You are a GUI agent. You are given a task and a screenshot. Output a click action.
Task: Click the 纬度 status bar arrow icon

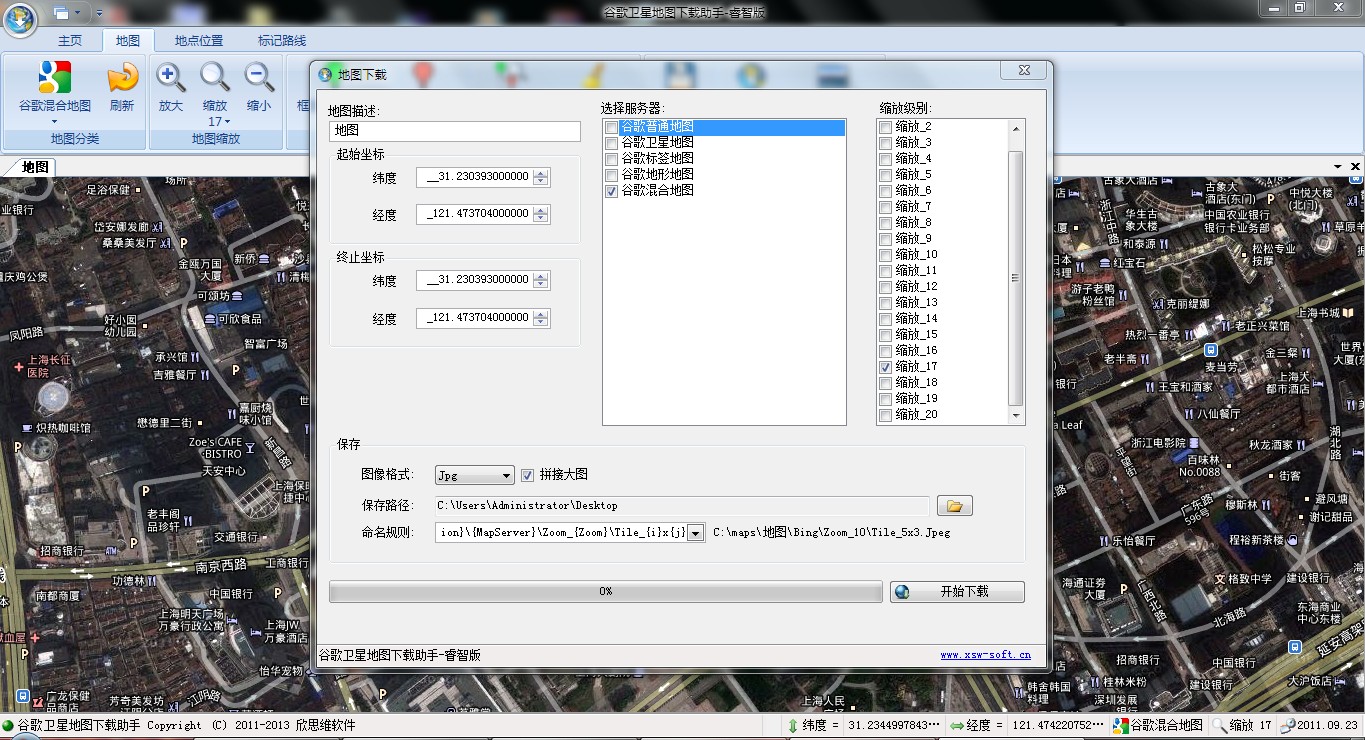point(793,726)
